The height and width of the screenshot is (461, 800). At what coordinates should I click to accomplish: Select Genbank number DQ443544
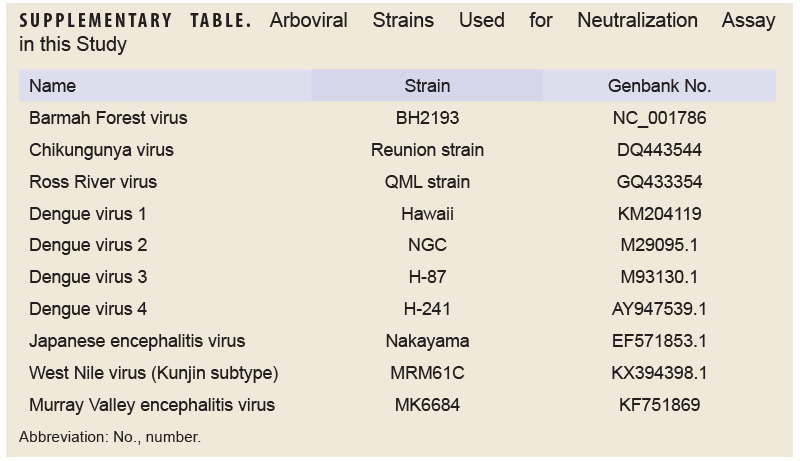tap(659, 150)
